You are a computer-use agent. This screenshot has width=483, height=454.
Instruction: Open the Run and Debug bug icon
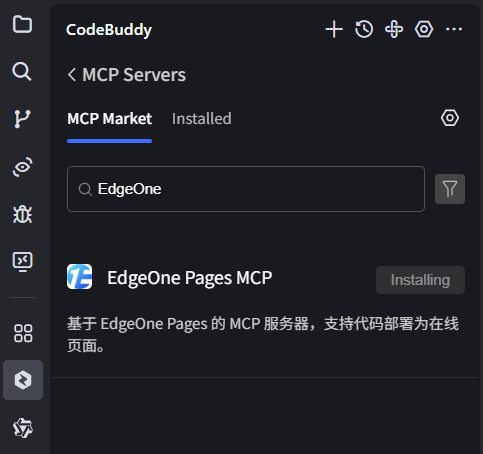tap(22, 214)
